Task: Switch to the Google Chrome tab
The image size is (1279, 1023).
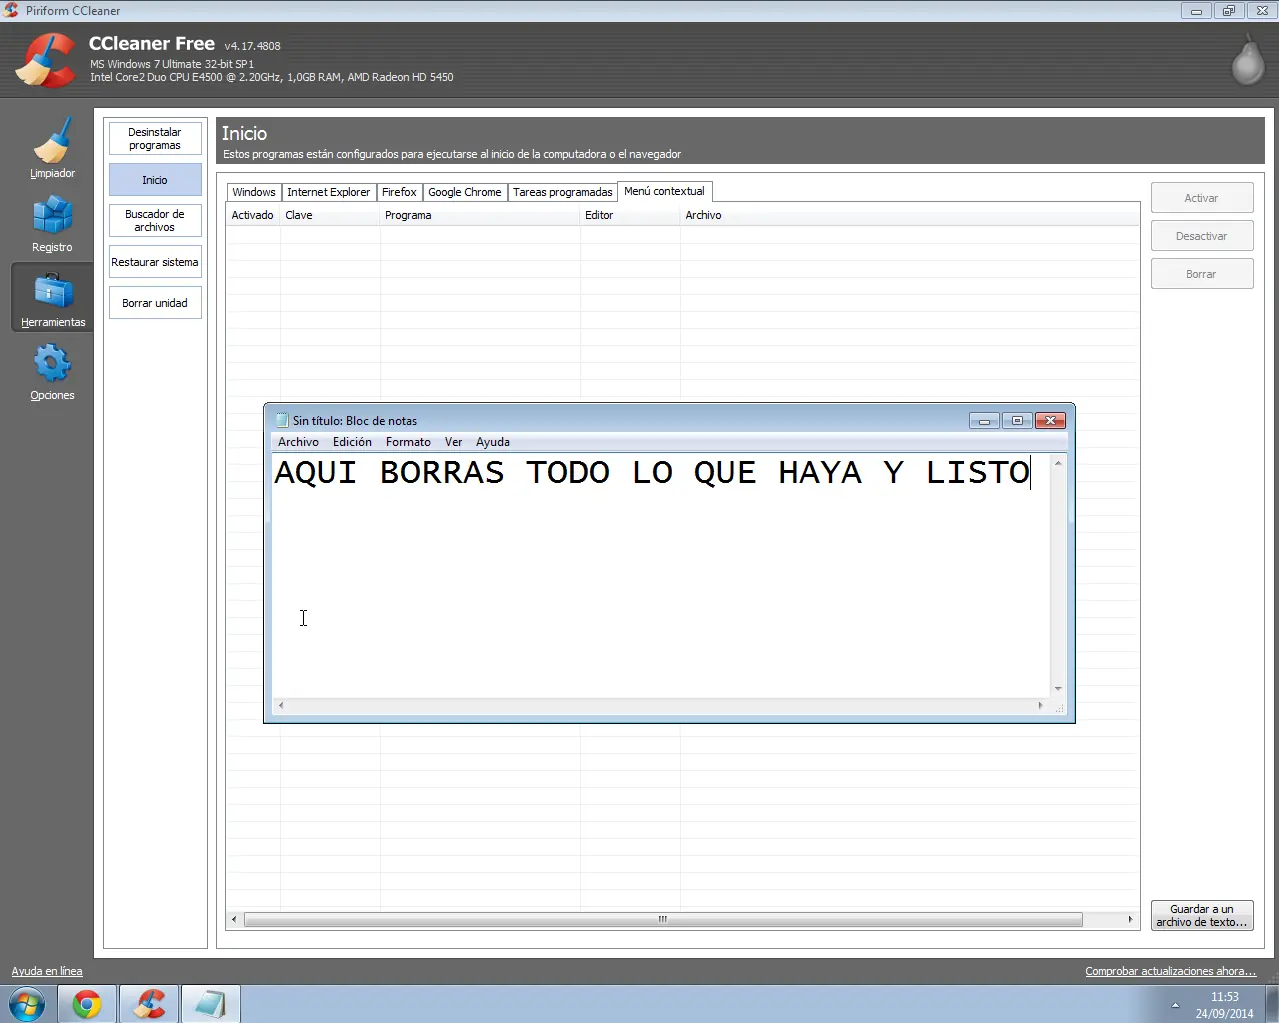Action: click(465, 192)
